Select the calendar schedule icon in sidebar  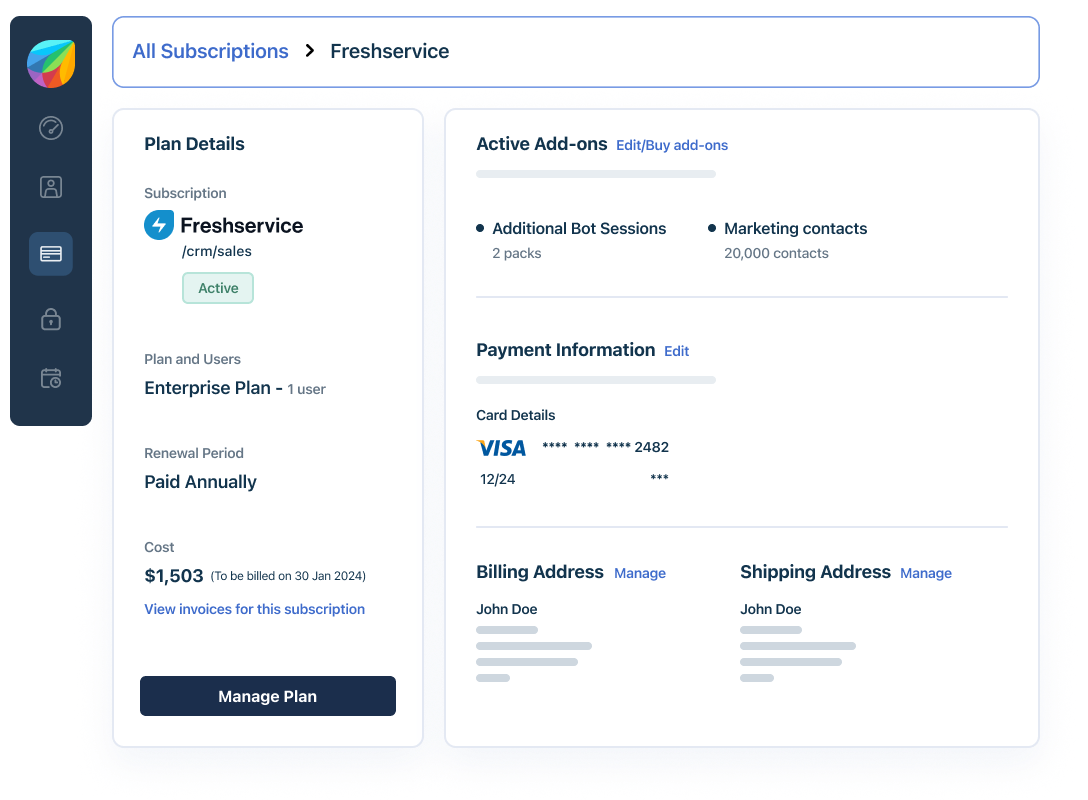click(x=51, y=378)
